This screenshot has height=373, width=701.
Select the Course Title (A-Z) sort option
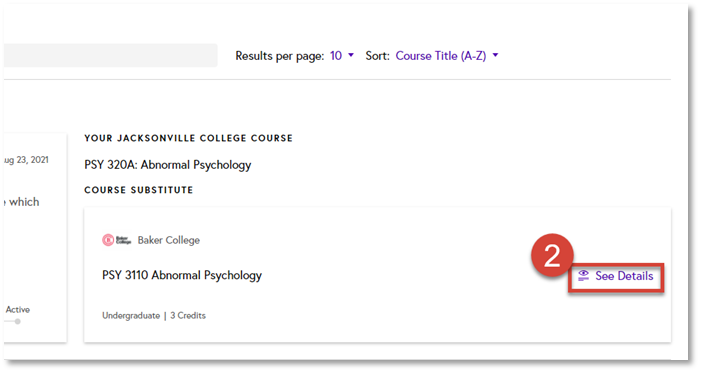coord(441,55)
